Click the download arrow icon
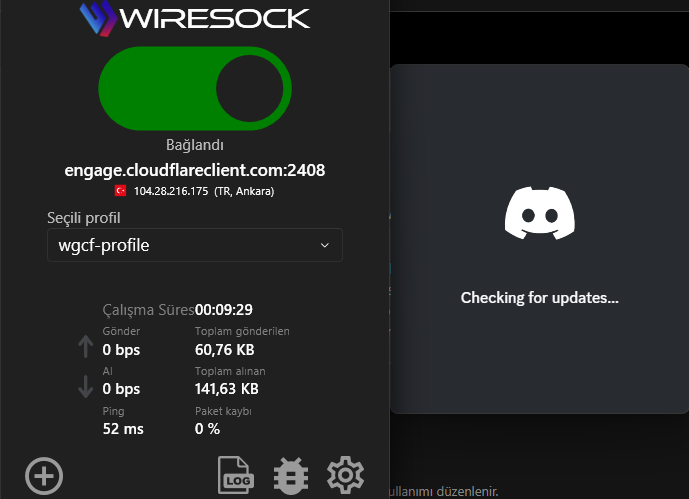 [x=85, y=387]
